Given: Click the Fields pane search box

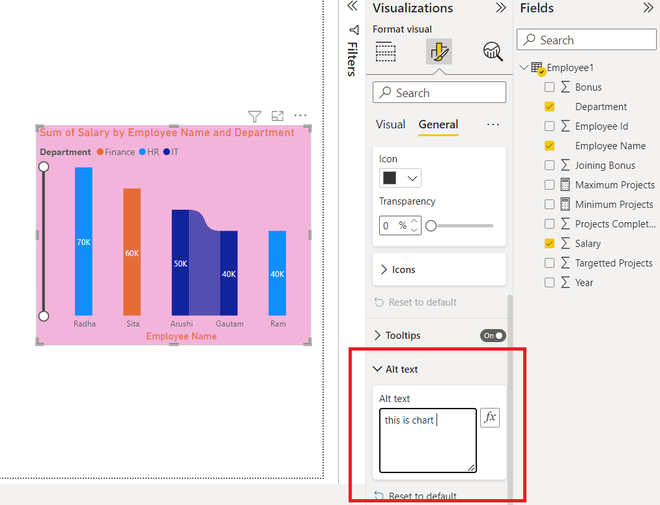Looking at the screenshot, I should 586,40.
